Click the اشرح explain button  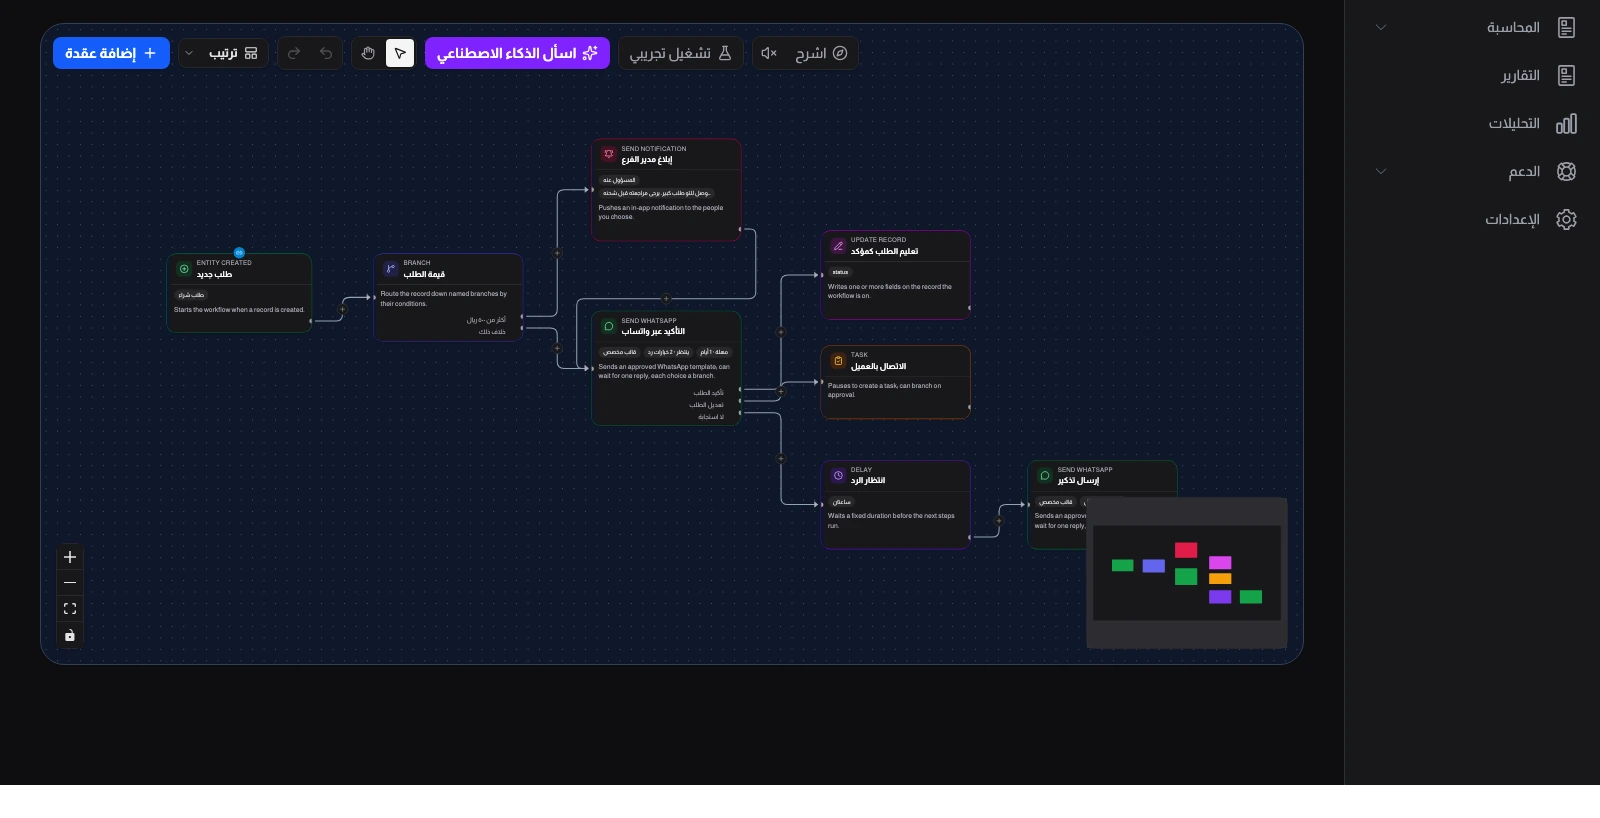tap(821, 53)
